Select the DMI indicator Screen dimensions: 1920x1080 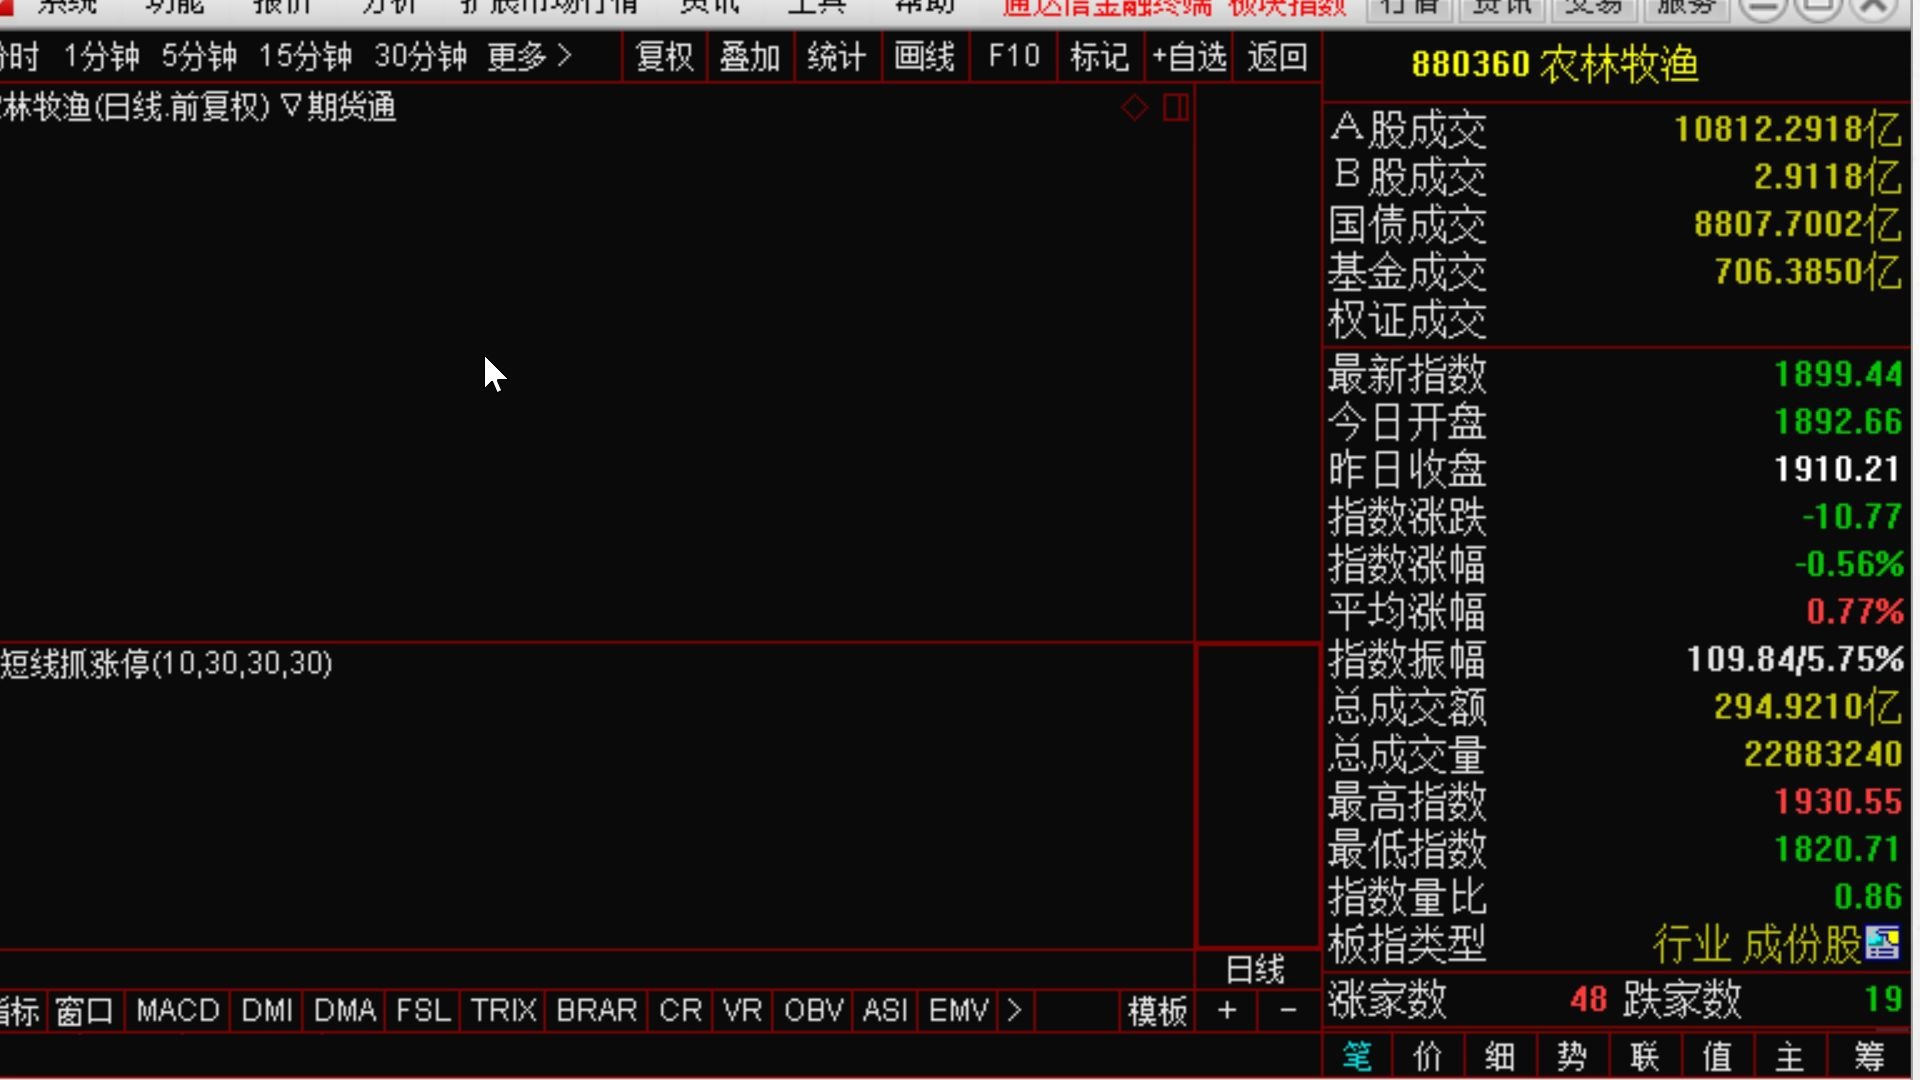click(267, 1011)
